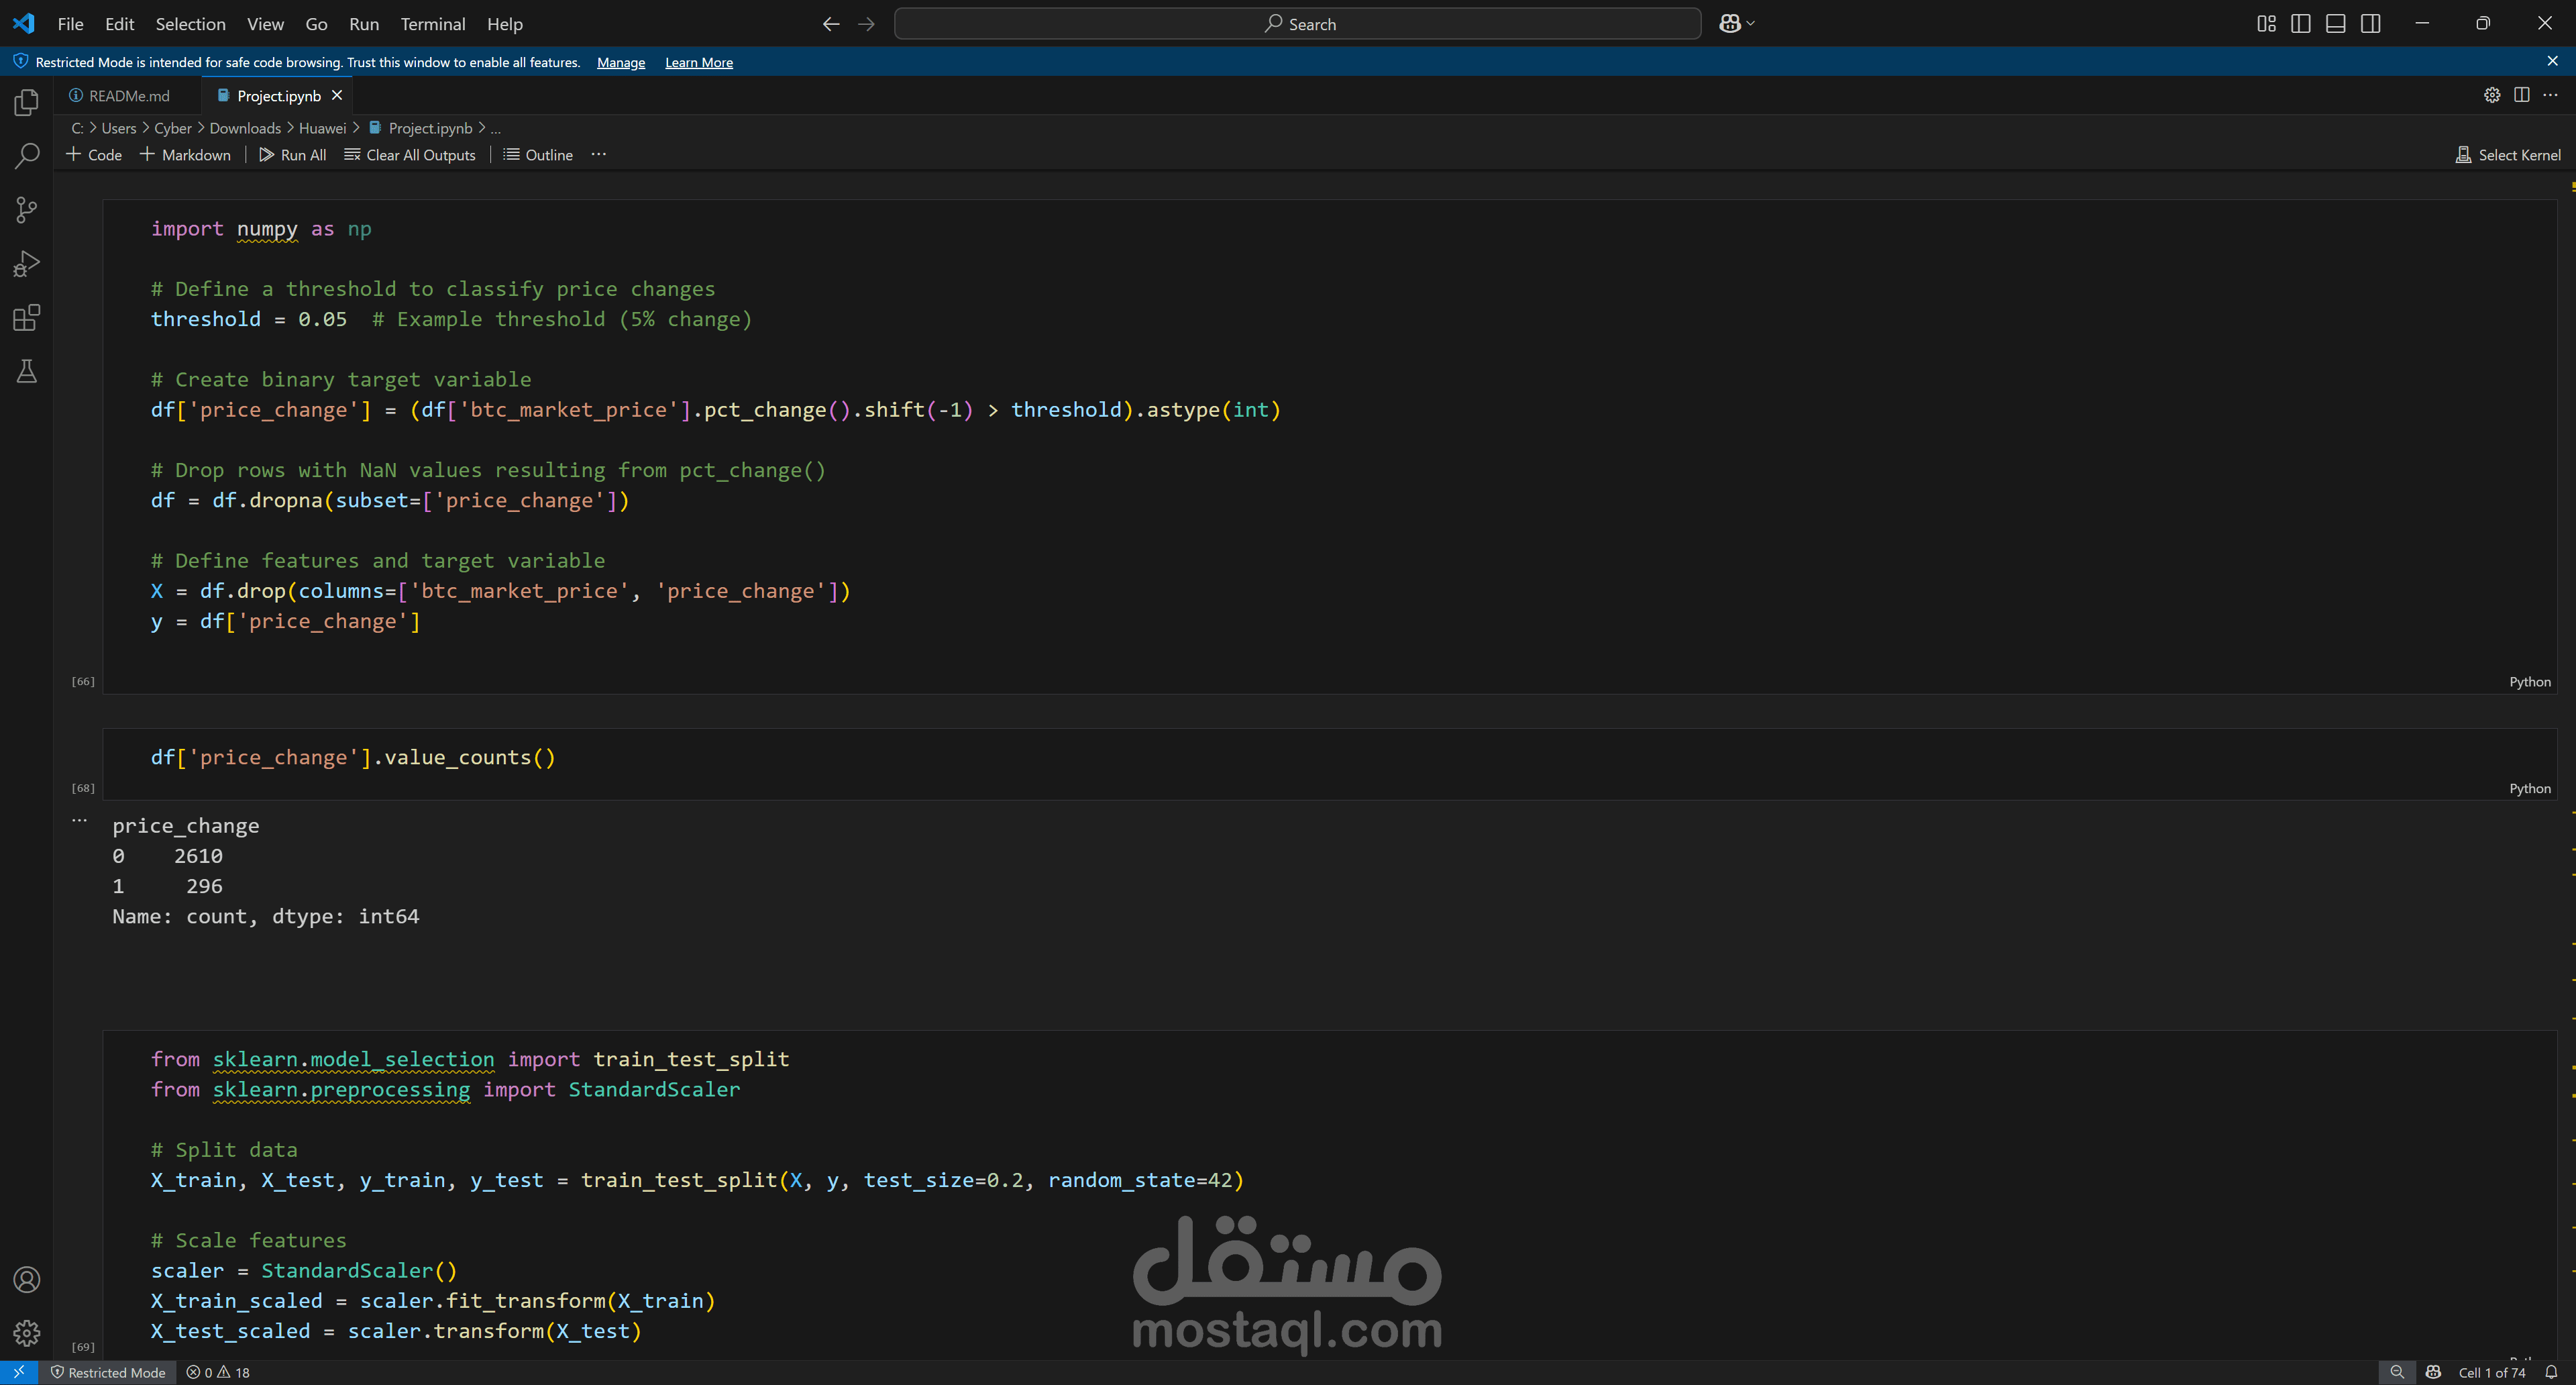Open the Explorer view in activity bar
Image resolution: width=2576 pixels, height=1385 pixels.
coord(27,103)
